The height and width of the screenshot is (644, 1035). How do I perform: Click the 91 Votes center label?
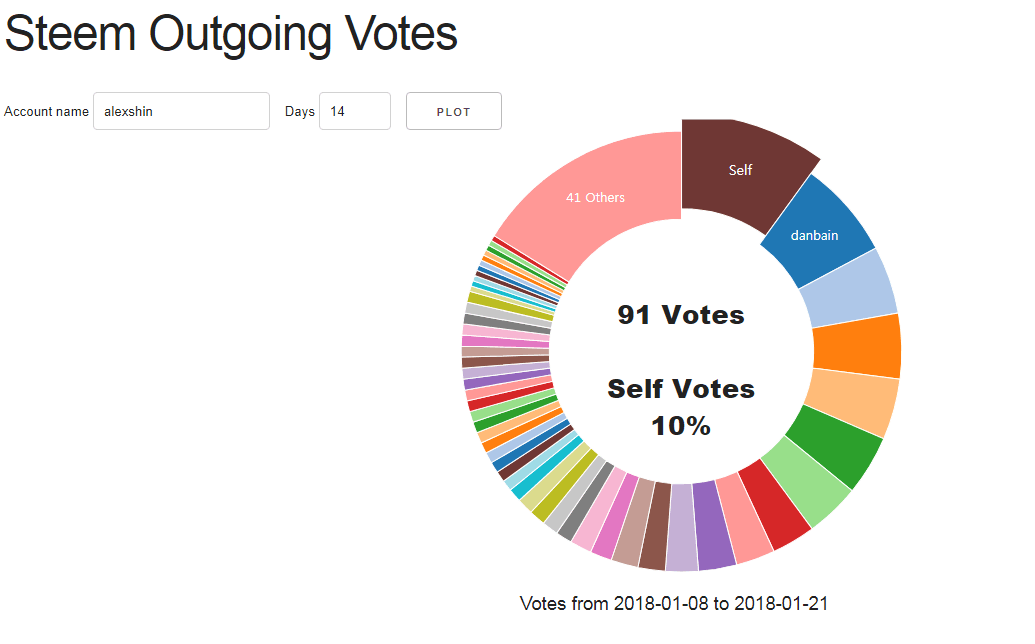(x=681, y=315)
